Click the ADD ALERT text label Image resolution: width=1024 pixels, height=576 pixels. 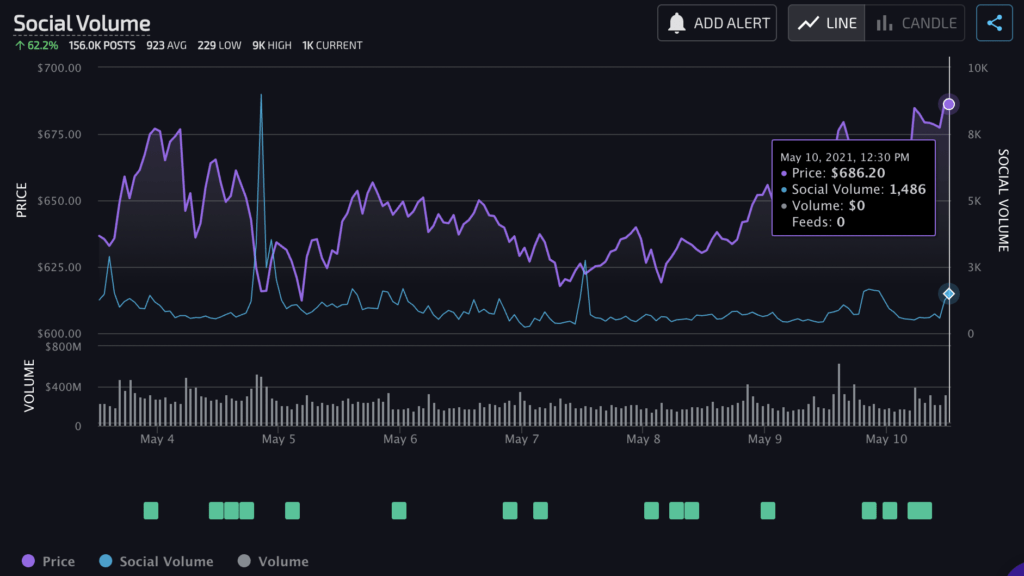(732, 23)
